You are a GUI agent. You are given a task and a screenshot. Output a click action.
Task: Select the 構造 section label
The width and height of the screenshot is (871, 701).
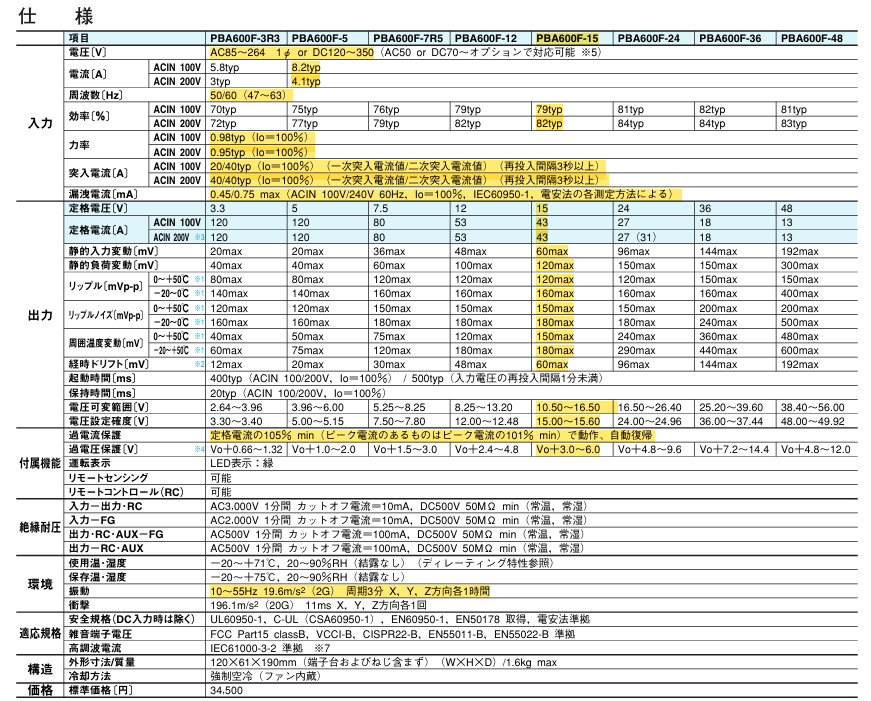pyautogui.click(x=40, y=669)
